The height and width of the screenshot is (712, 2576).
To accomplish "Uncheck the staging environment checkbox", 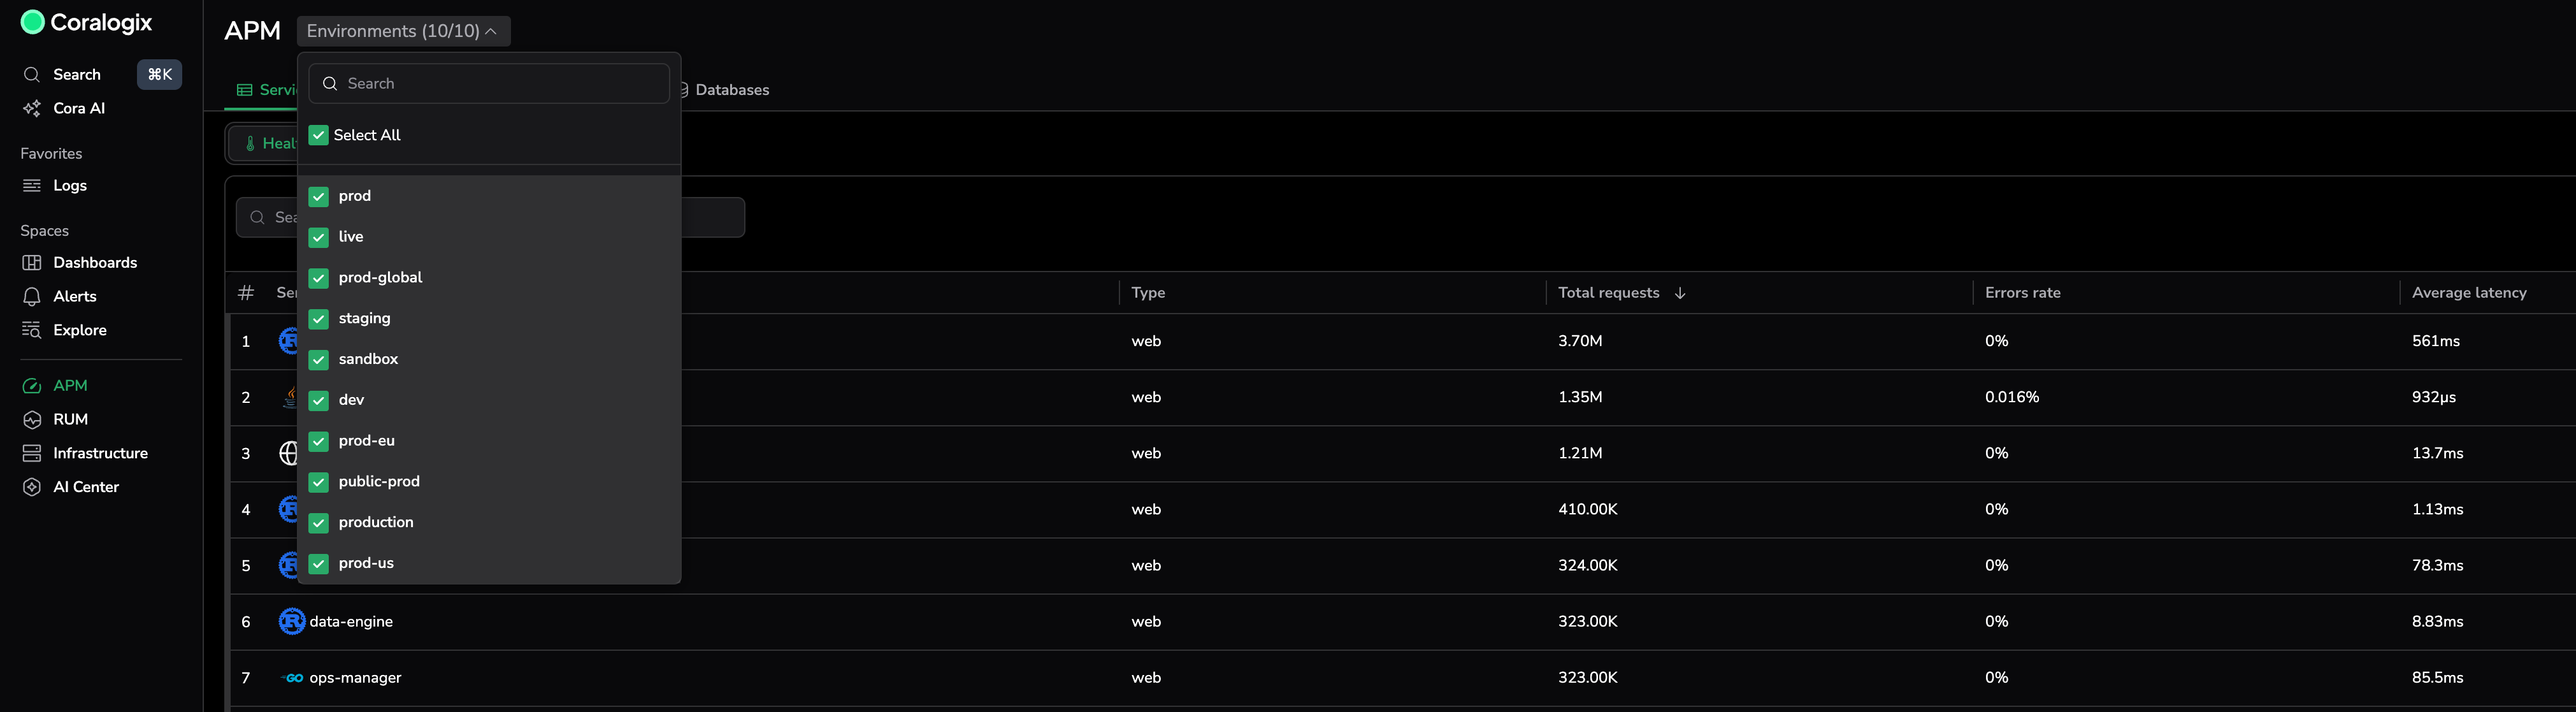I will (318, 319).
